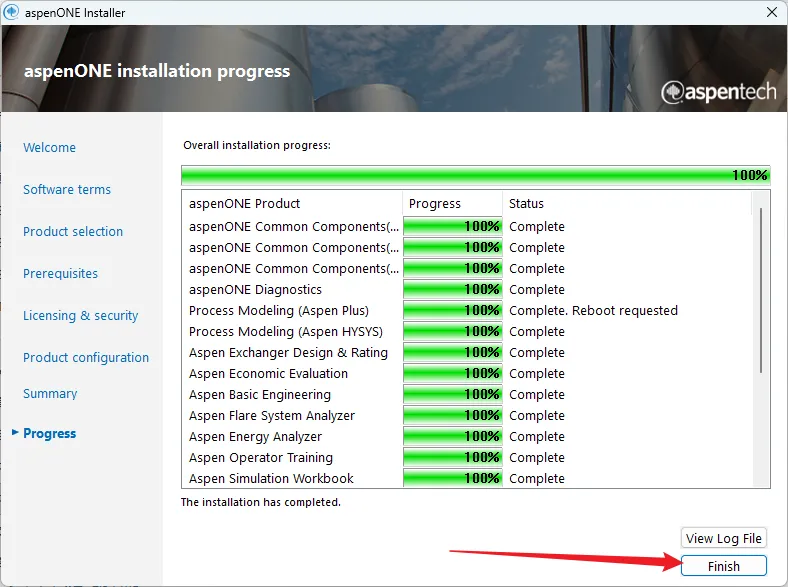788x587 pixels.
Task: Open the Summary step
Action: (x=50, y=394)
